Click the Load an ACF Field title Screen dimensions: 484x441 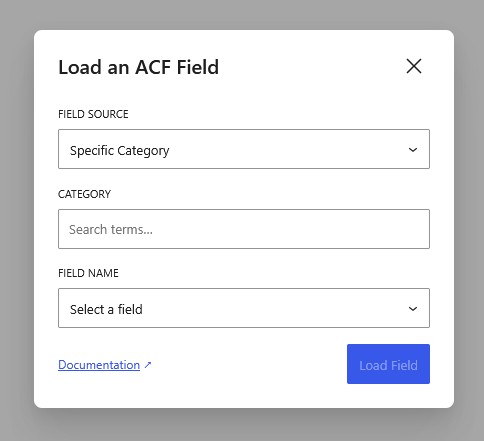click(x=139, y=67)
